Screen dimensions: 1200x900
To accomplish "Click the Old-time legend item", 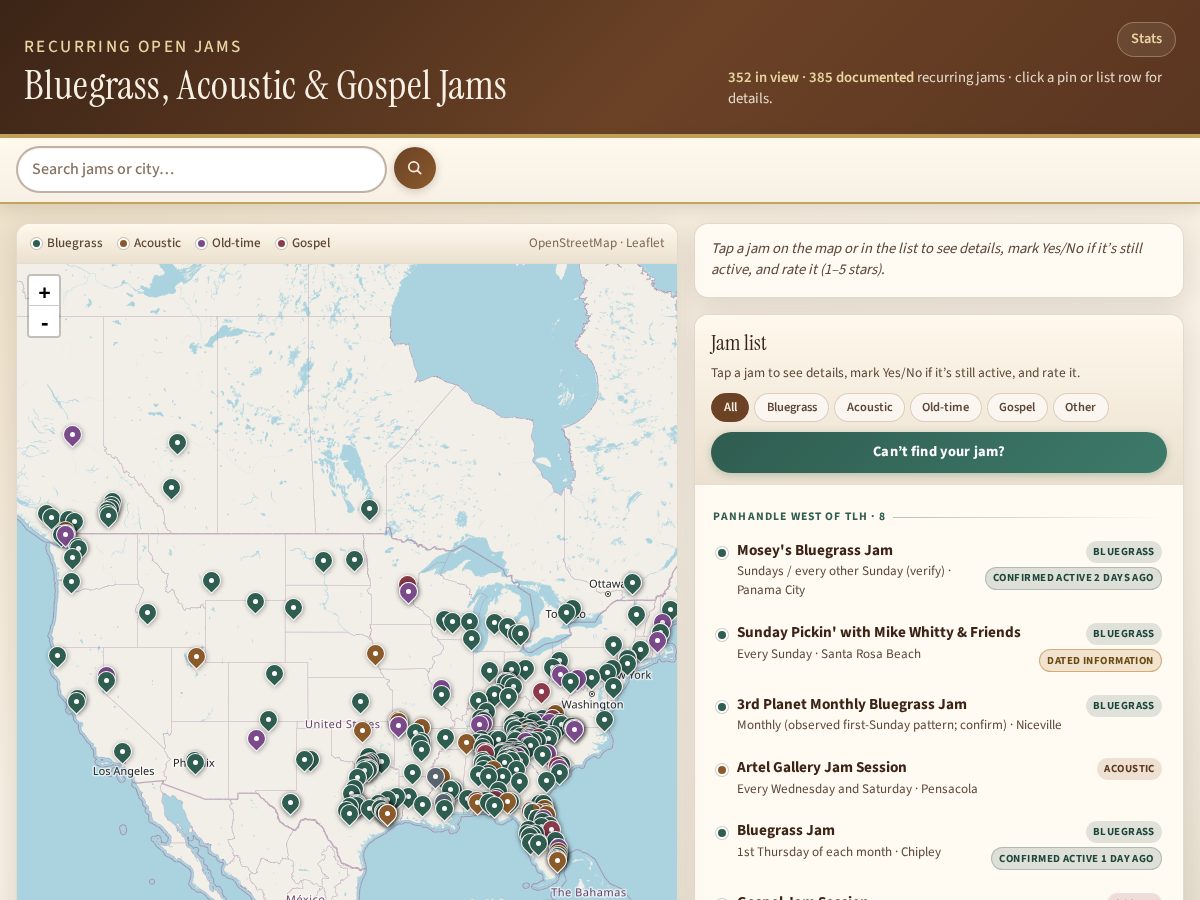I will click(x=229, y=243).
